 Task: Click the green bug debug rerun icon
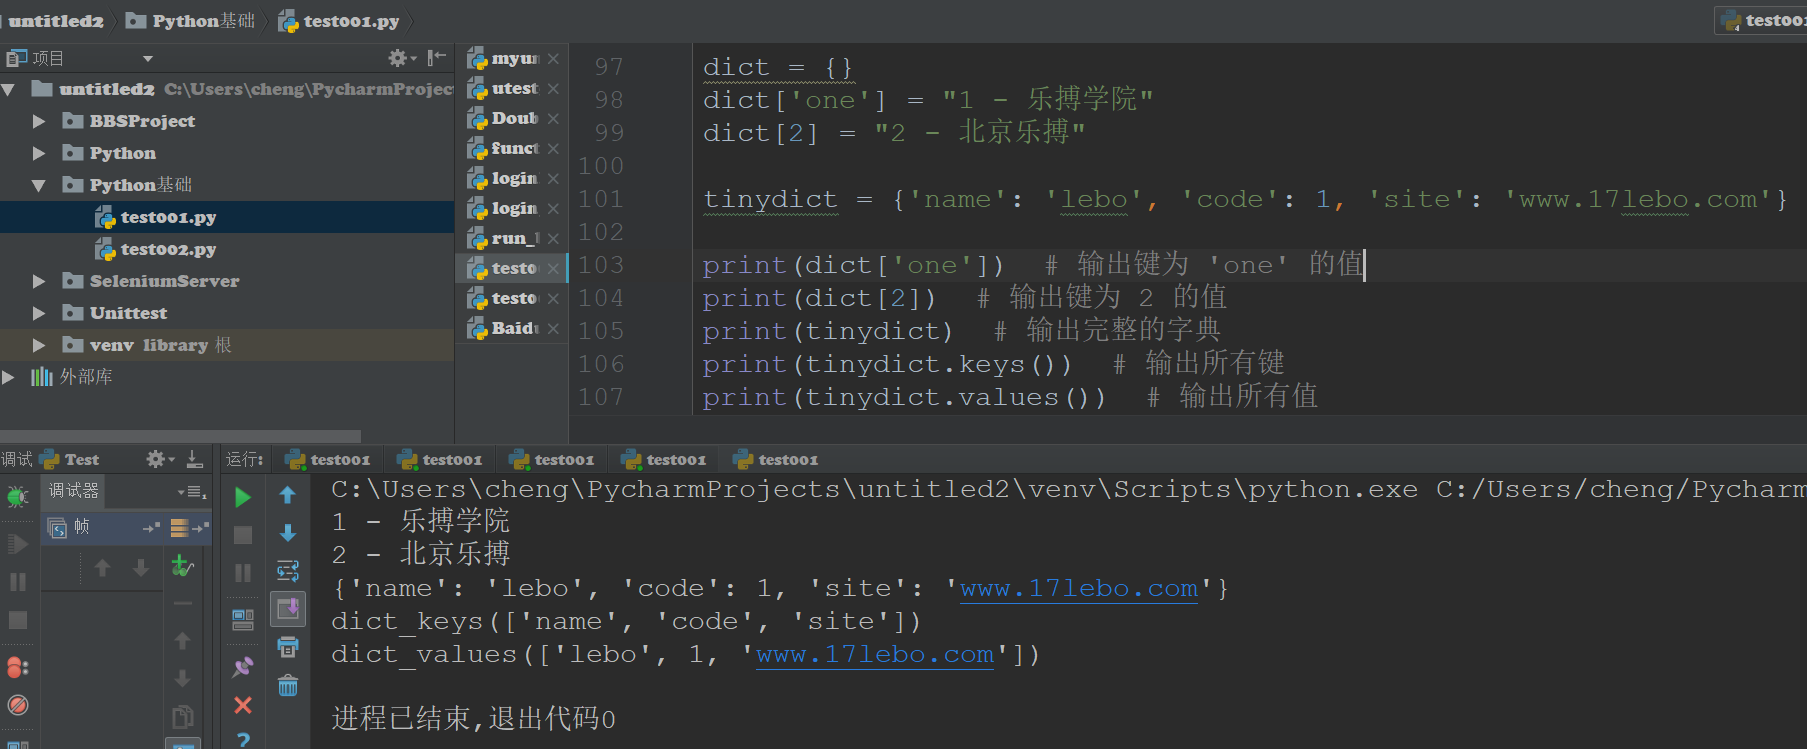[x=17, y=497]
